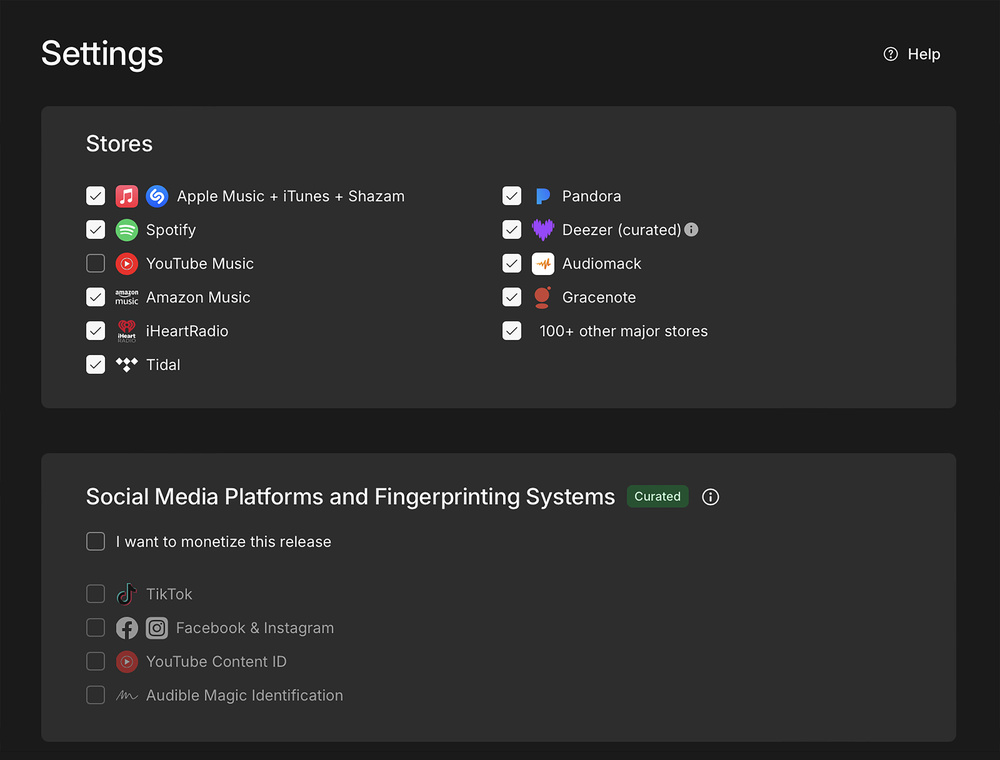Check 'I want to monetize this release'
Image resolution: width=1000 pixels, height=760 pixels.
96,542
